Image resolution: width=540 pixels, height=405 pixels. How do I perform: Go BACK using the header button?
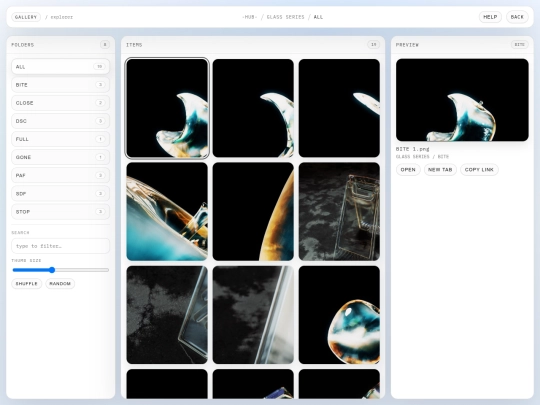pos(517,17)
